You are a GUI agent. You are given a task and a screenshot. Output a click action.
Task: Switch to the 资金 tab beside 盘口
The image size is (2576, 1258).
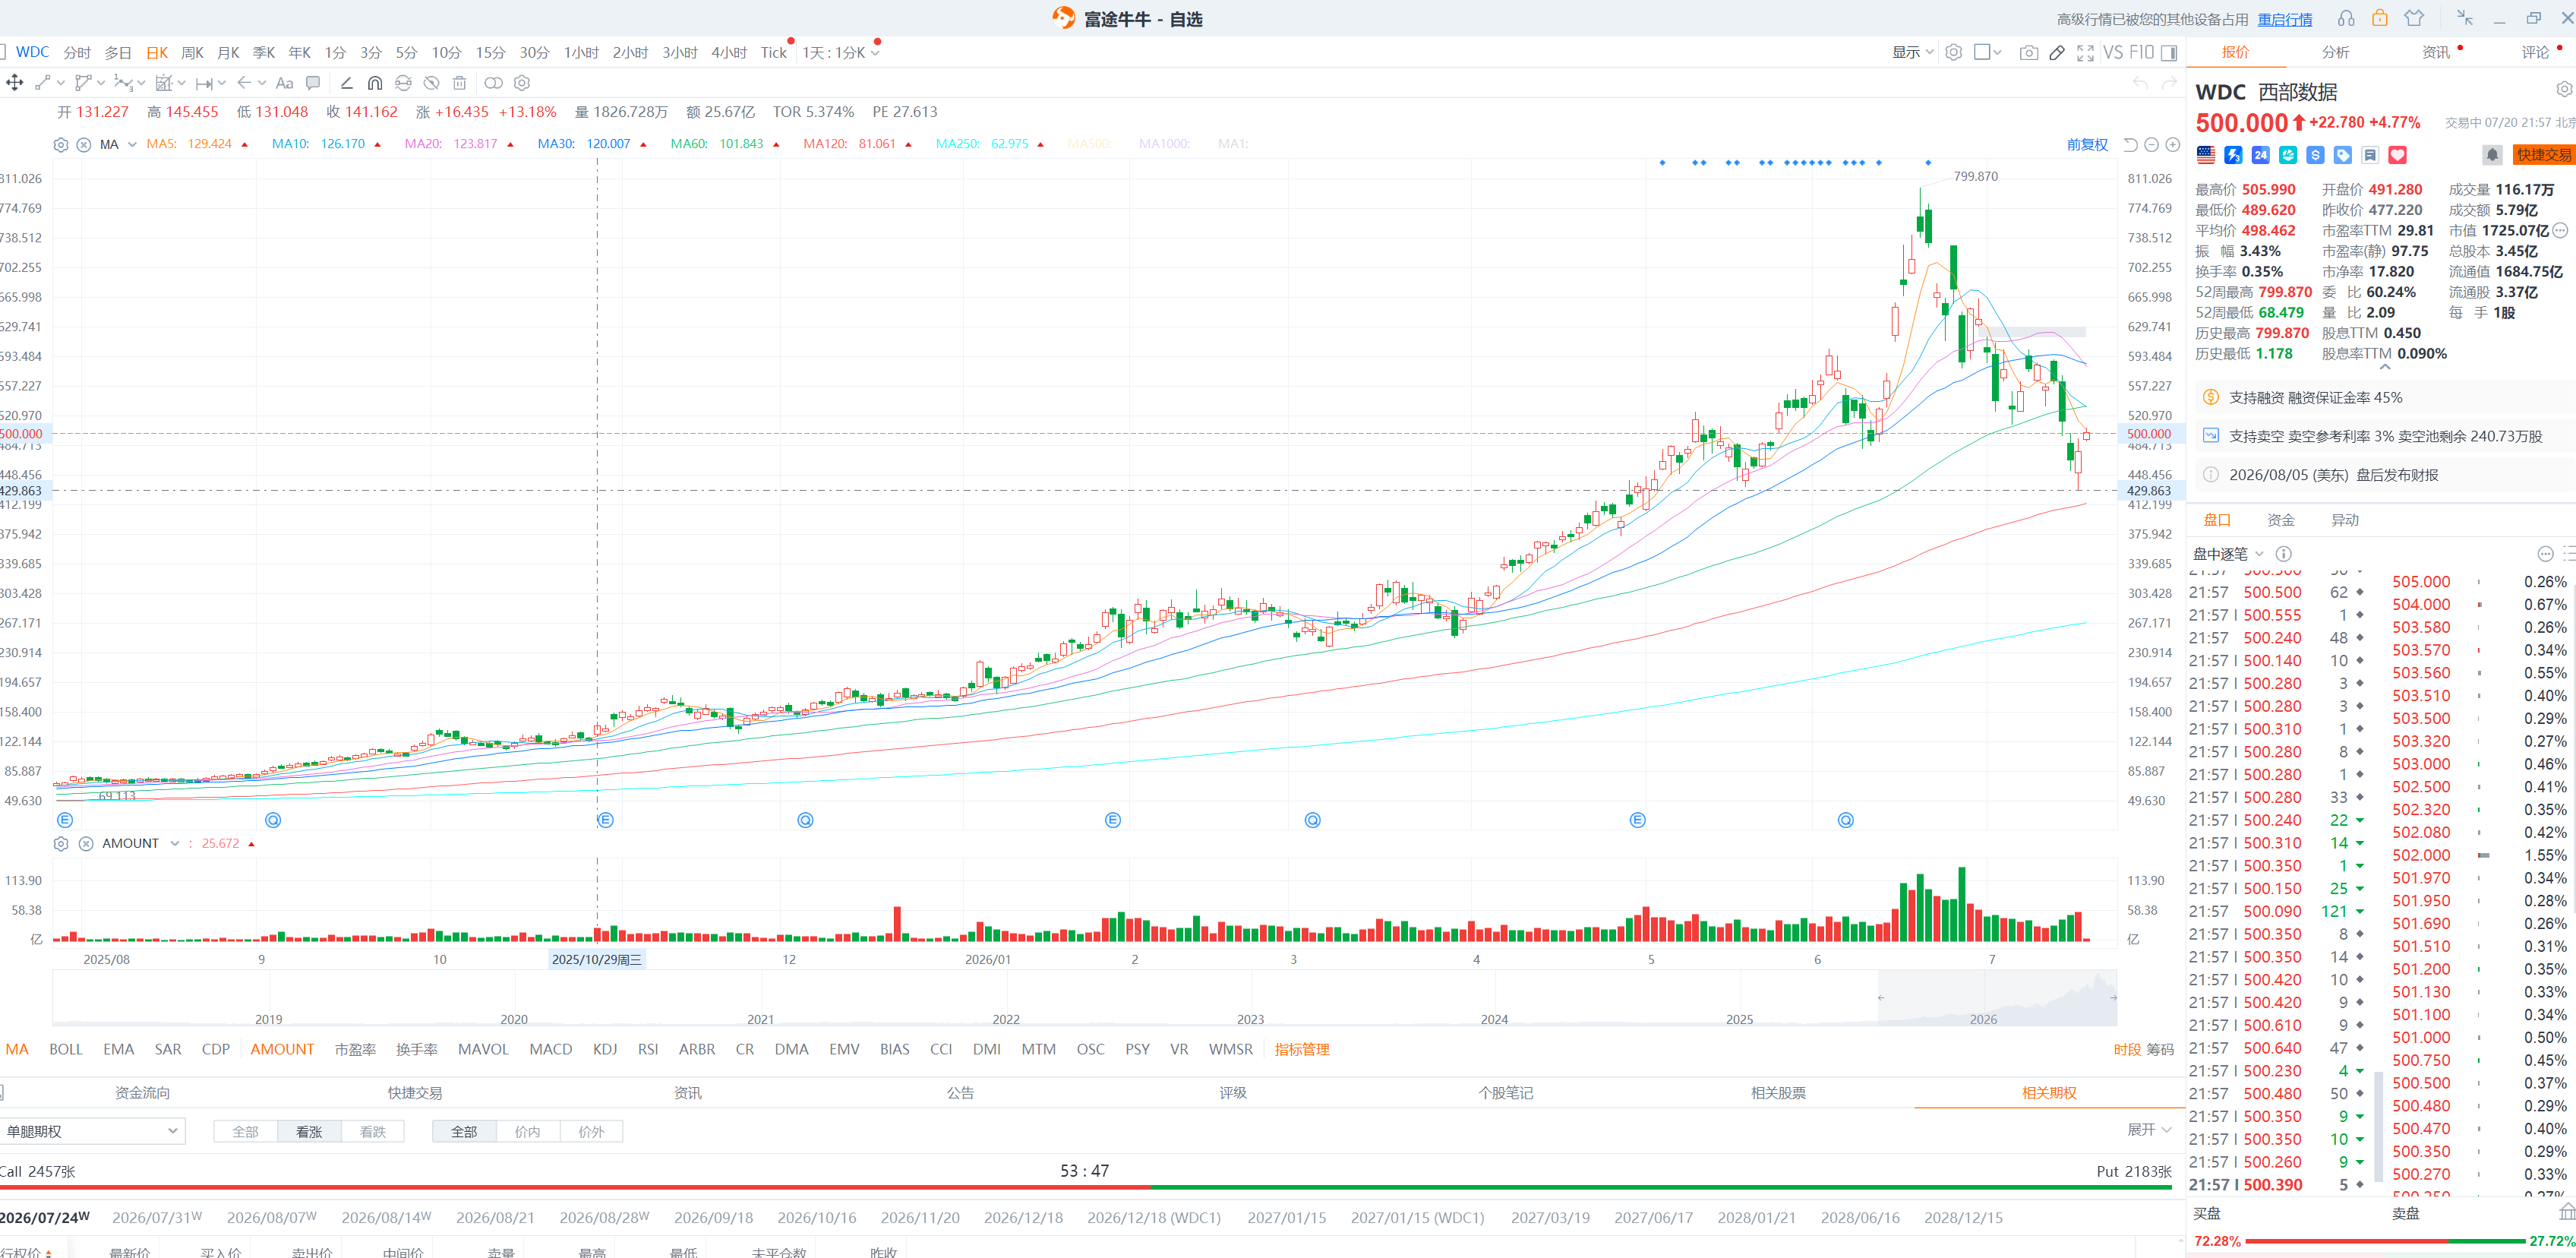pyautogui.click(x=2281, y=520)
